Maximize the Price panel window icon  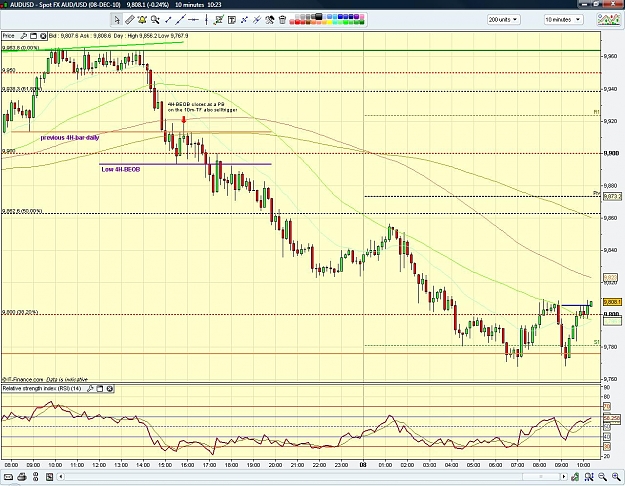click(33, 36)
